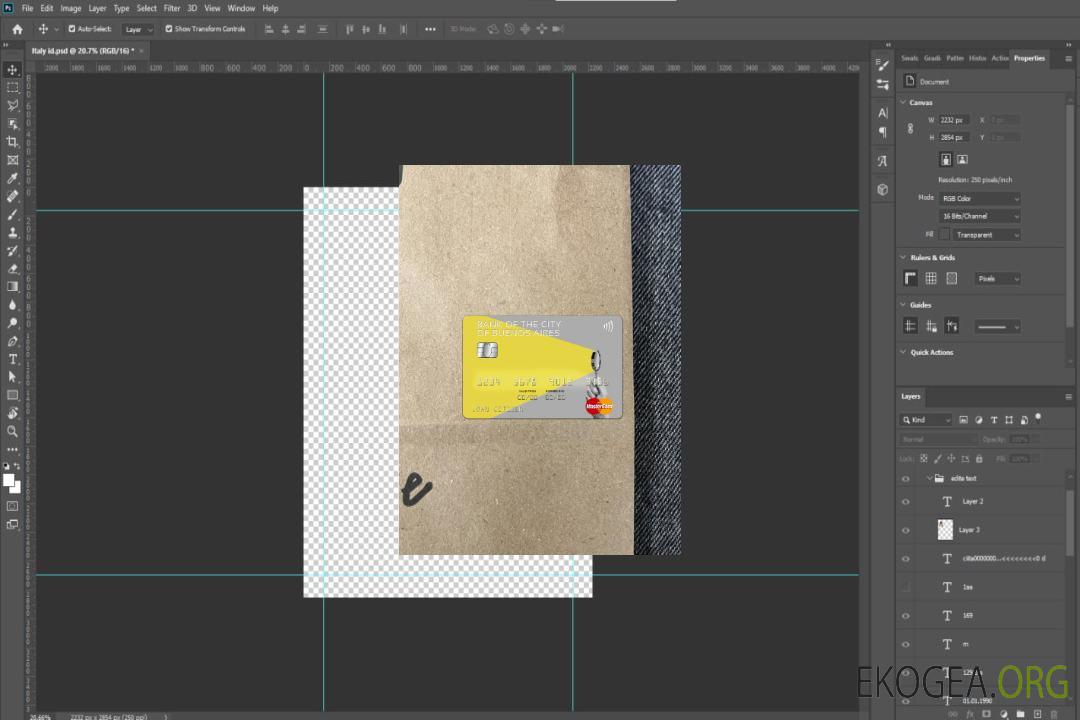Viewport: 1080px width, 720px height.
Task: Click the canvas width input field
Action: (x=954, y=120)
